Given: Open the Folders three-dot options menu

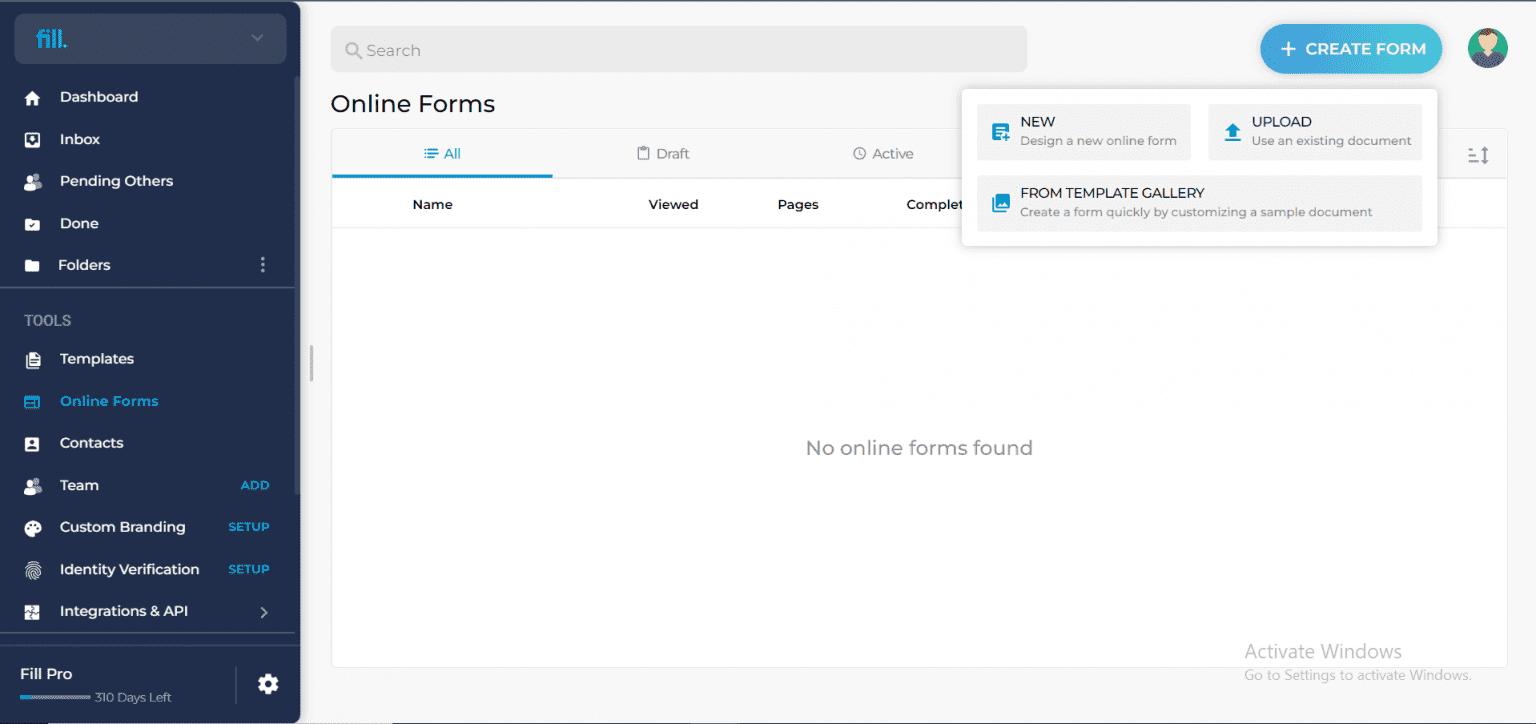Looking at the screenshot, I should tap(262, 264).
